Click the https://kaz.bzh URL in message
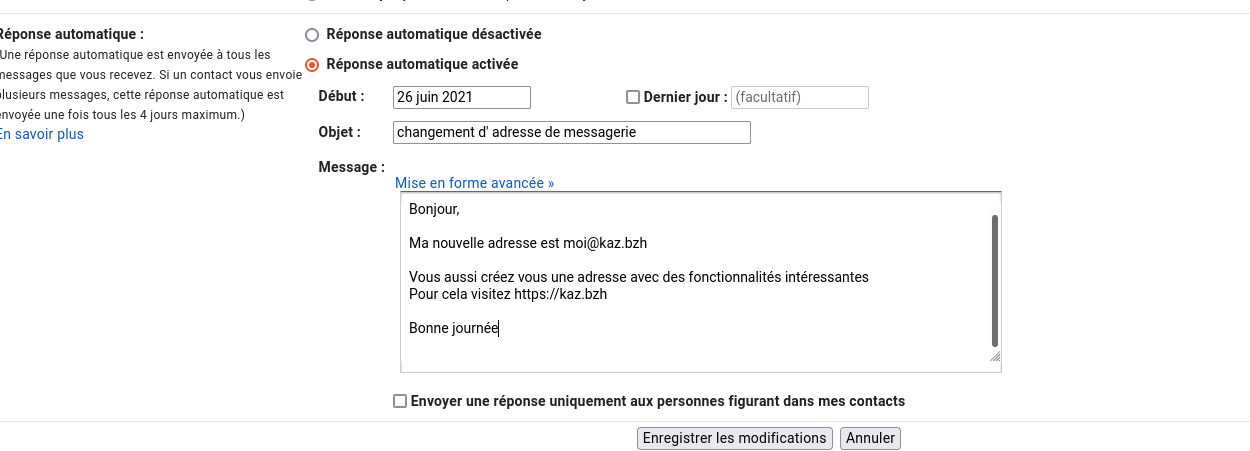1250x451 pixels. tap(560, 295)
